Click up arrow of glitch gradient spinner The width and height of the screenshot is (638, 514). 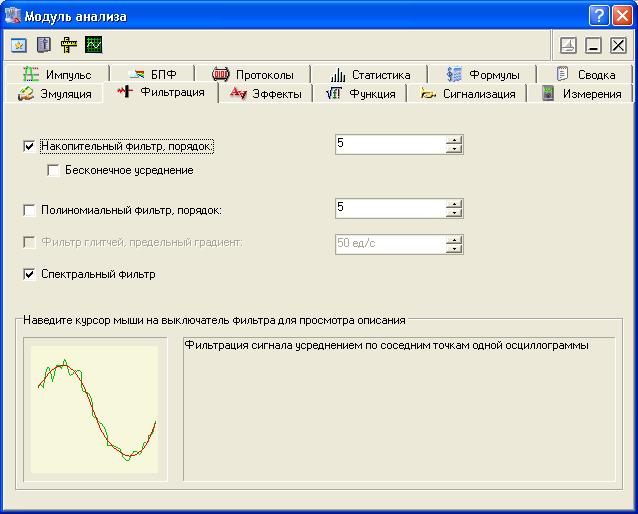pyautogui.click(x=454, y=240)
